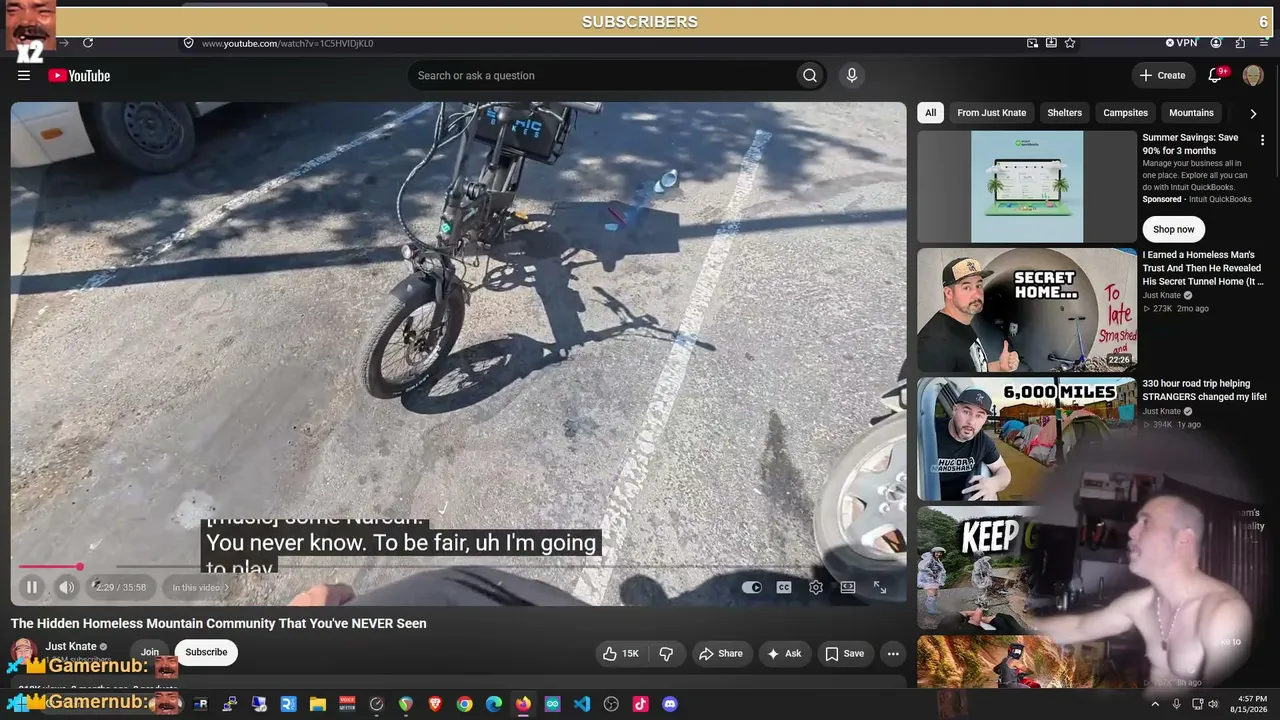Open Discord from the taskbar

point(670,704)
